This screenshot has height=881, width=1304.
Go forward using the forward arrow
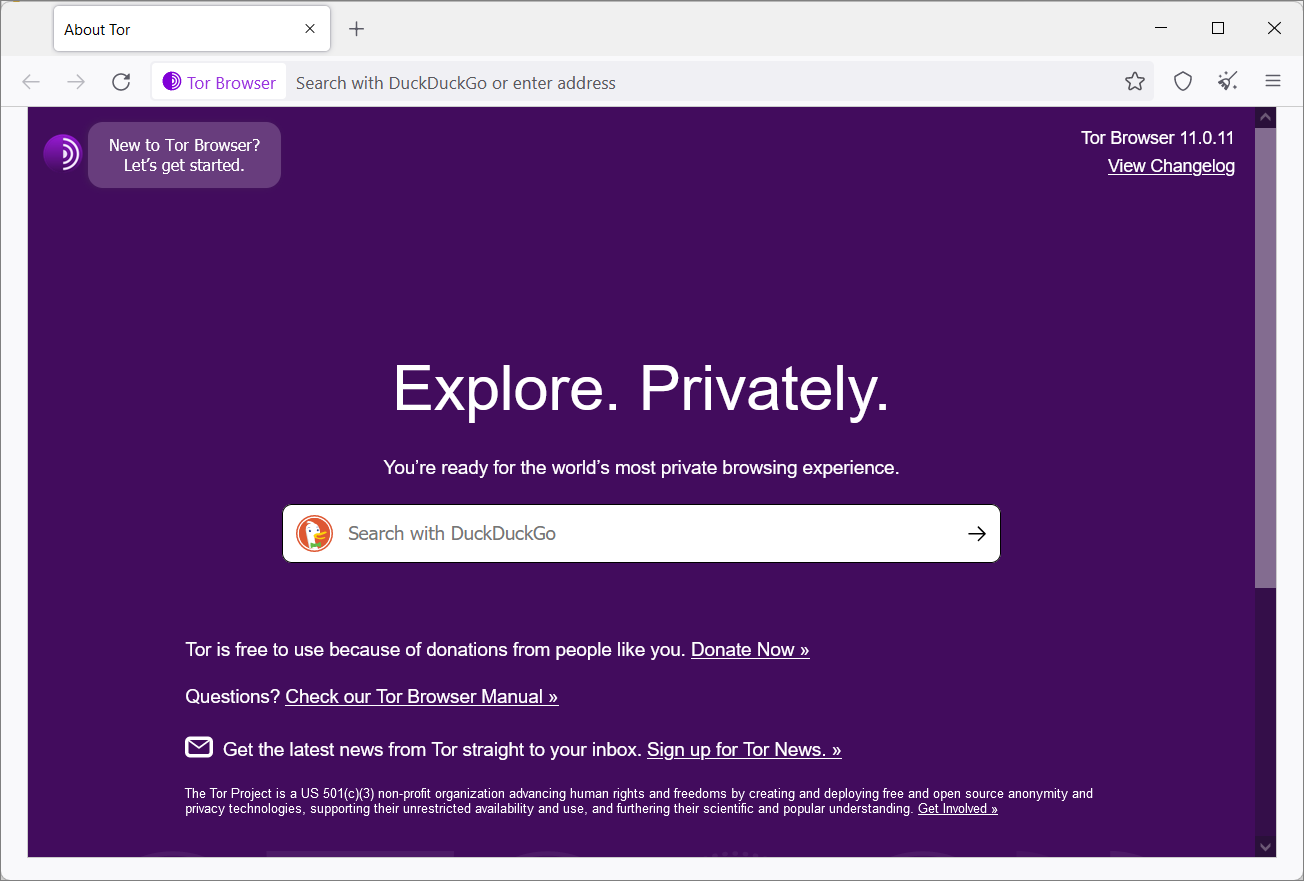76,82
